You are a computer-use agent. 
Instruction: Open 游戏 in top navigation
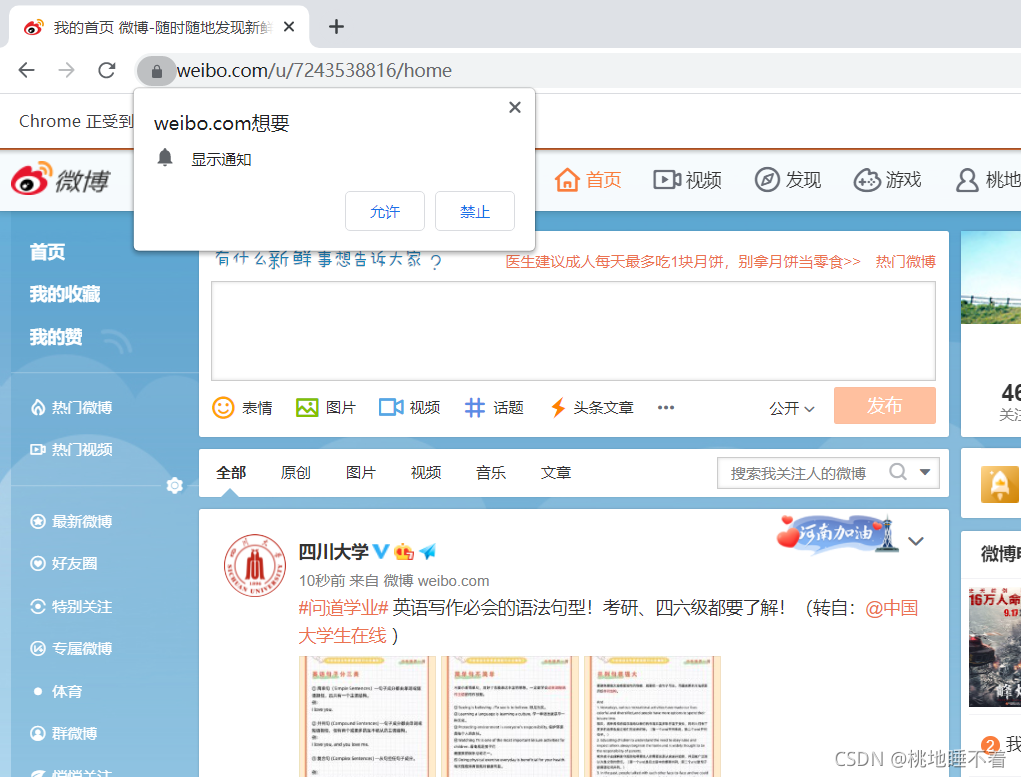(x=888, y=180)
